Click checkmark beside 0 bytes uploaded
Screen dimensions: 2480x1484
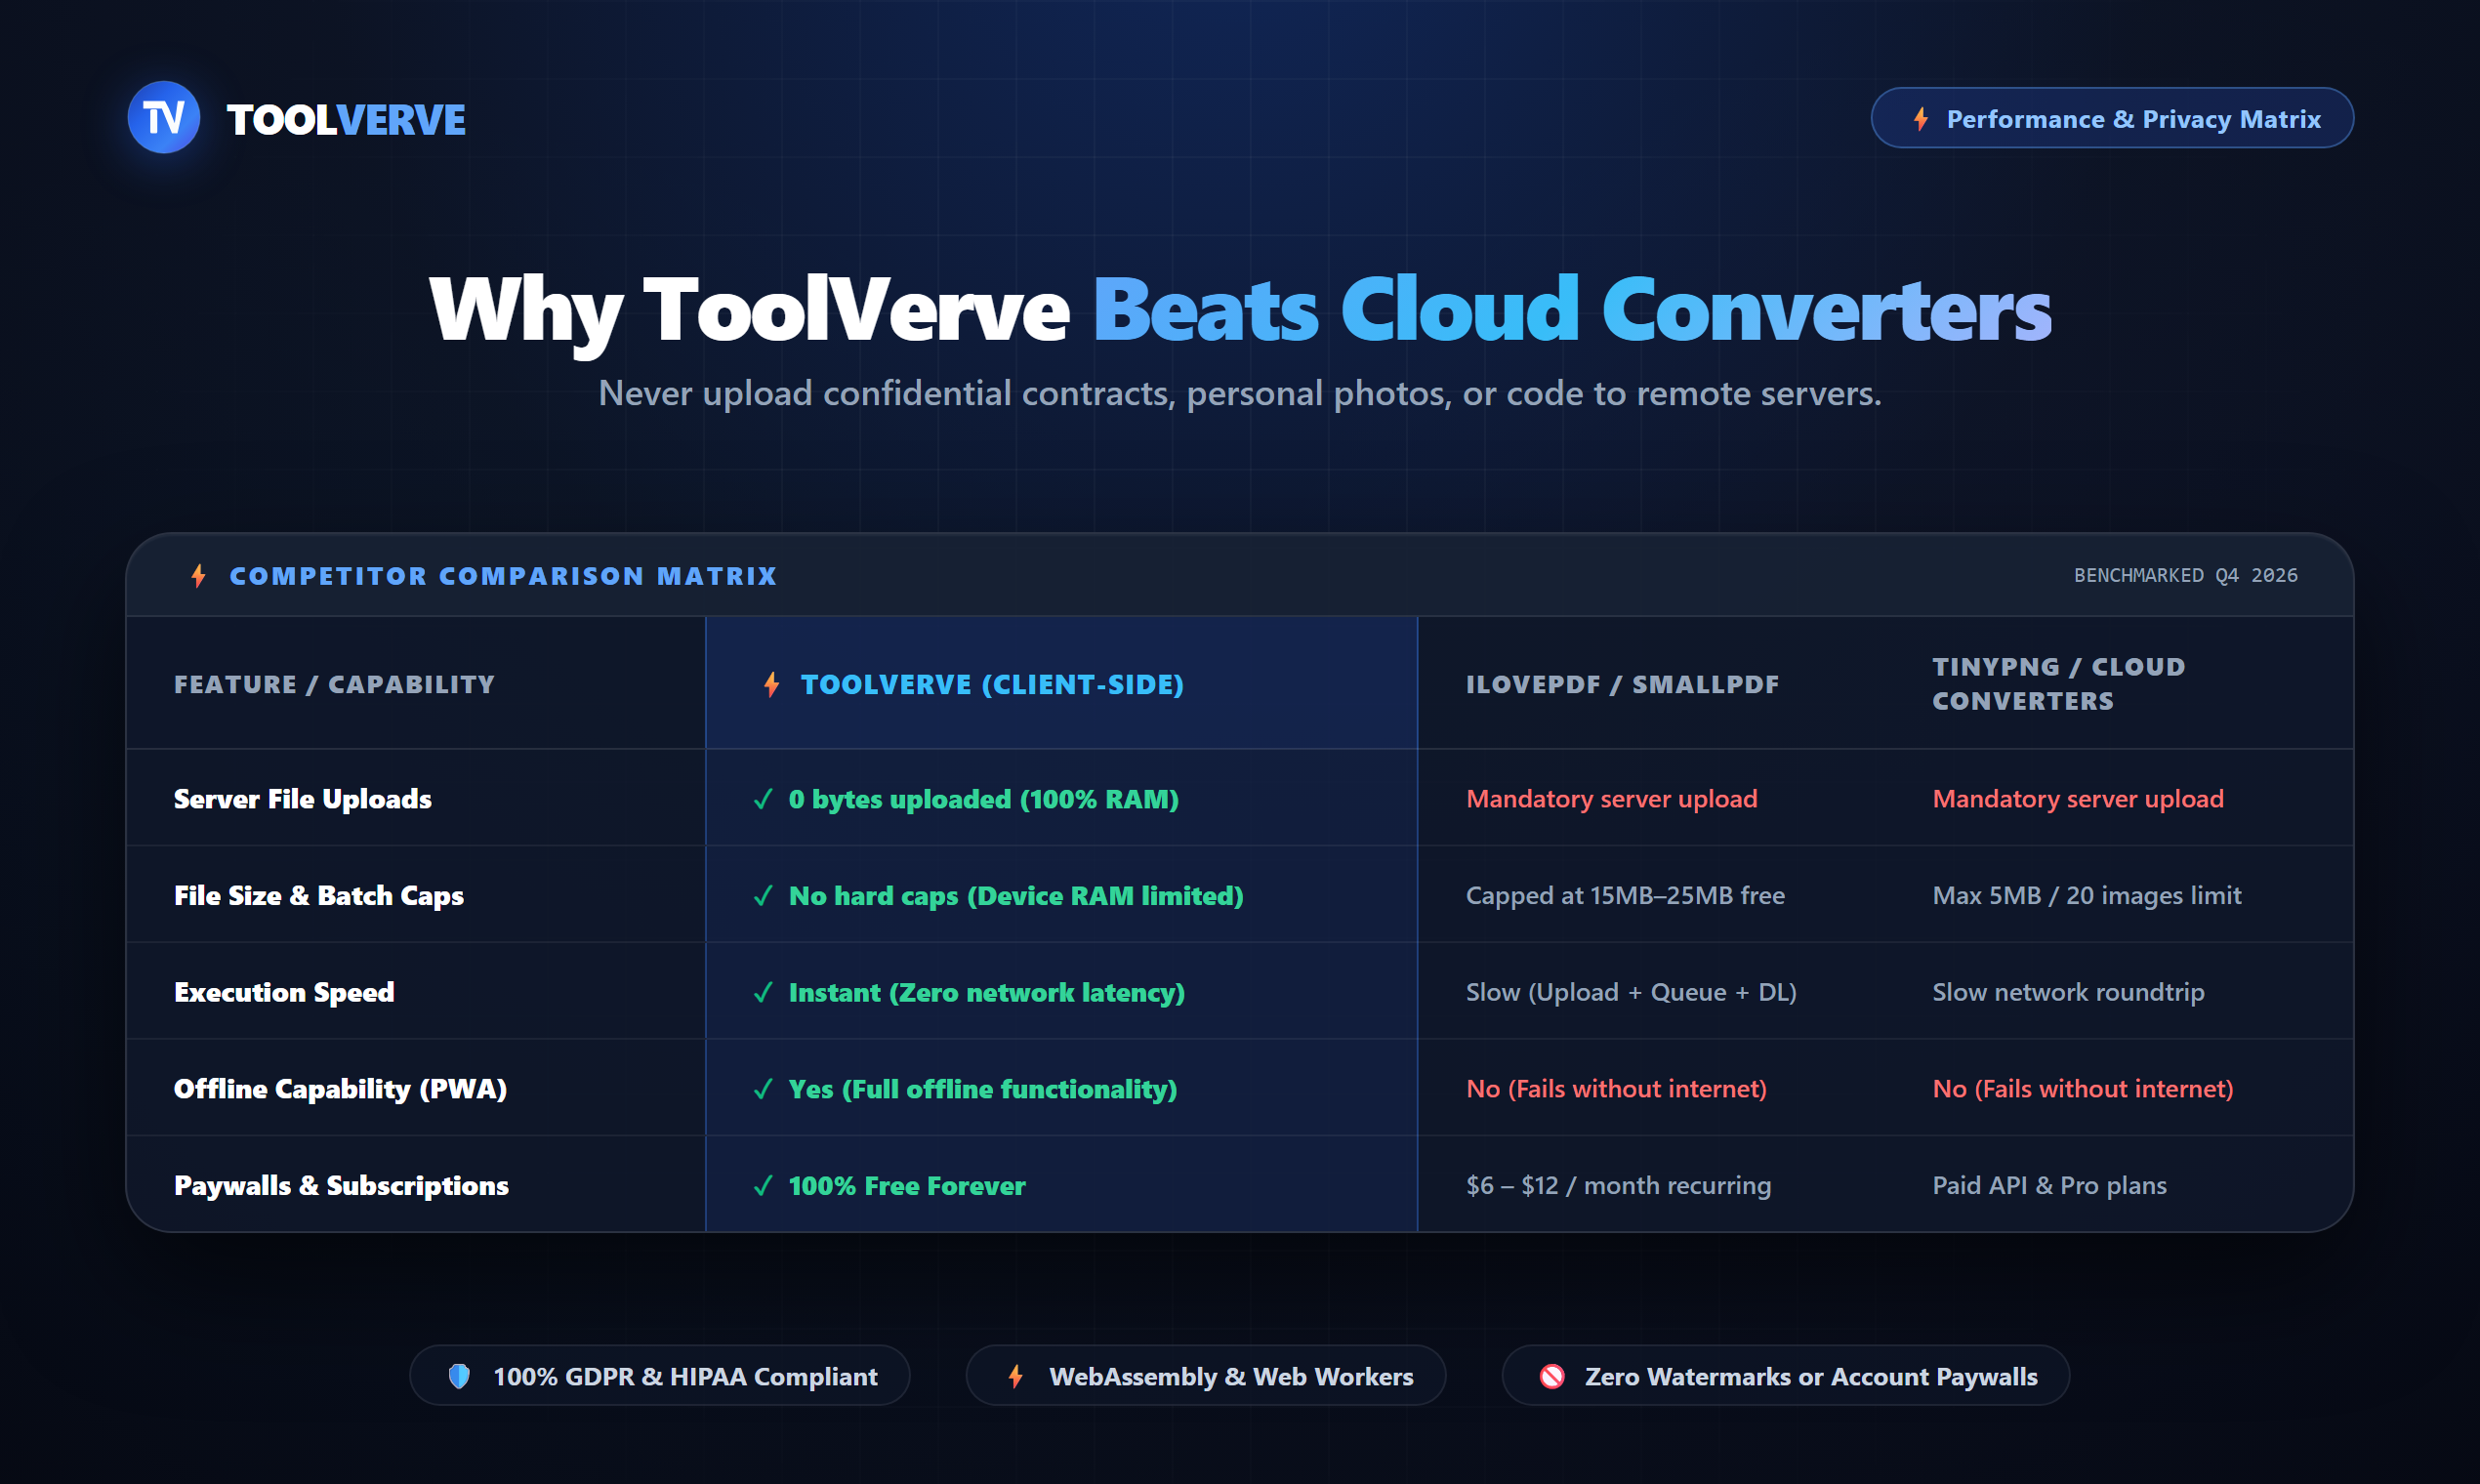(x=763, y=800)
